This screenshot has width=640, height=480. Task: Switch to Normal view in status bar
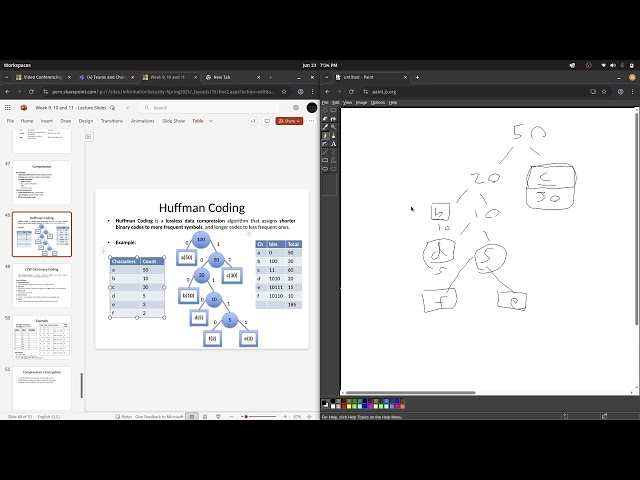click(192, 417)
